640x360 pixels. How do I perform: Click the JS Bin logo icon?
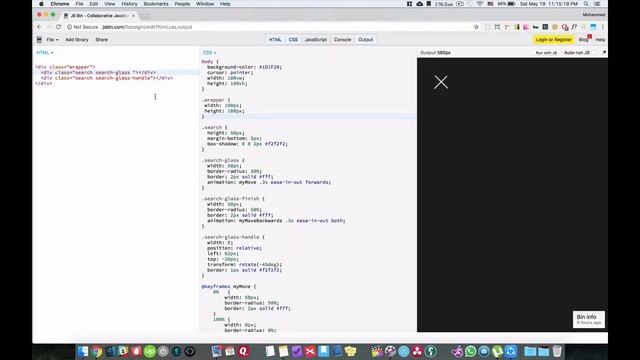coord(39,40)
